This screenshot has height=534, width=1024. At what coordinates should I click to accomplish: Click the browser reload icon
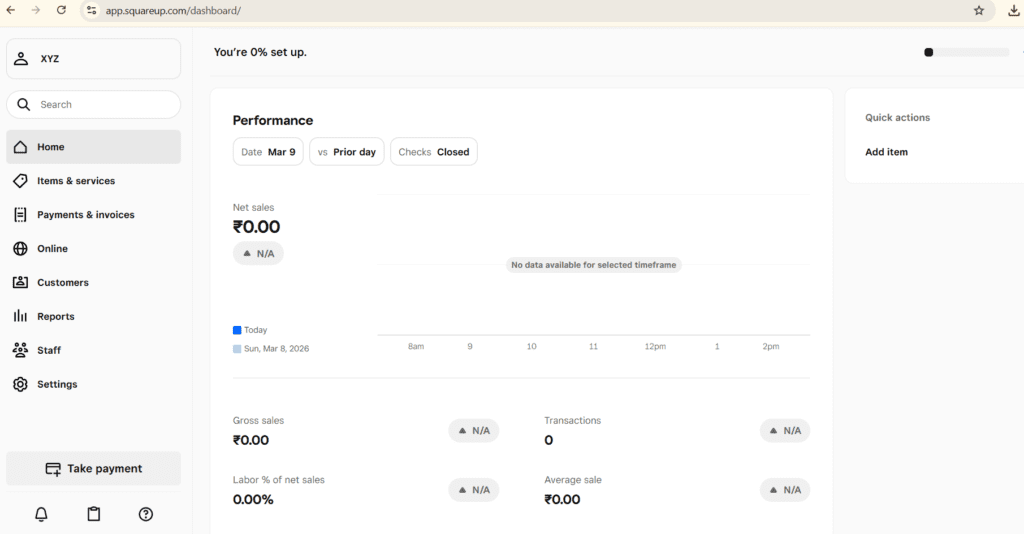click(x=61, y=10)
